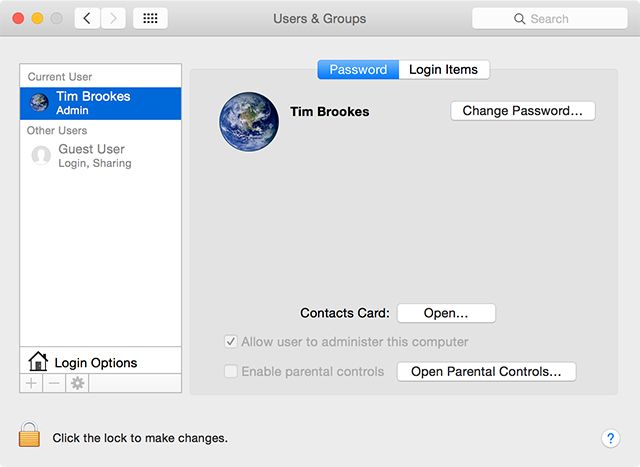Enable parental controls checkbox
Image resolution: width=640 pixels, height=467 pixels.
pyautogui.click(x=231, y=371)
